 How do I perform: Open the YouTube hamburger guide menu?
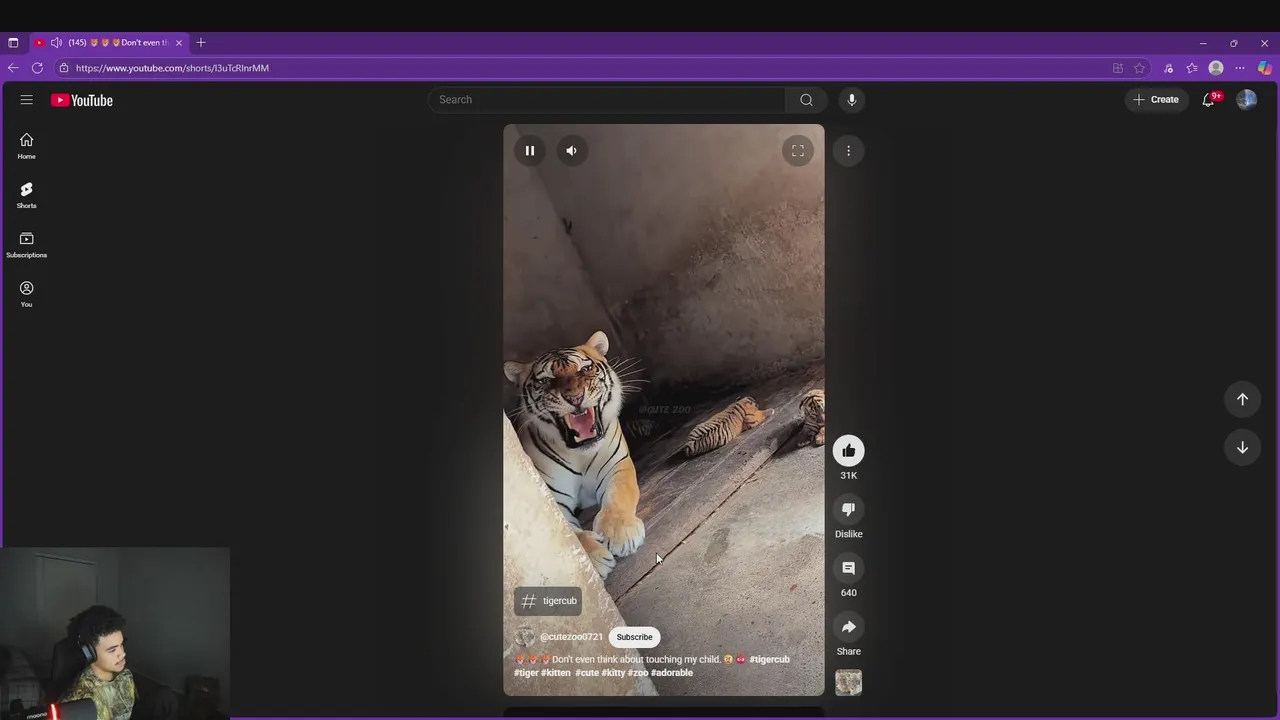pyautogui.click(x=27, y=100)
